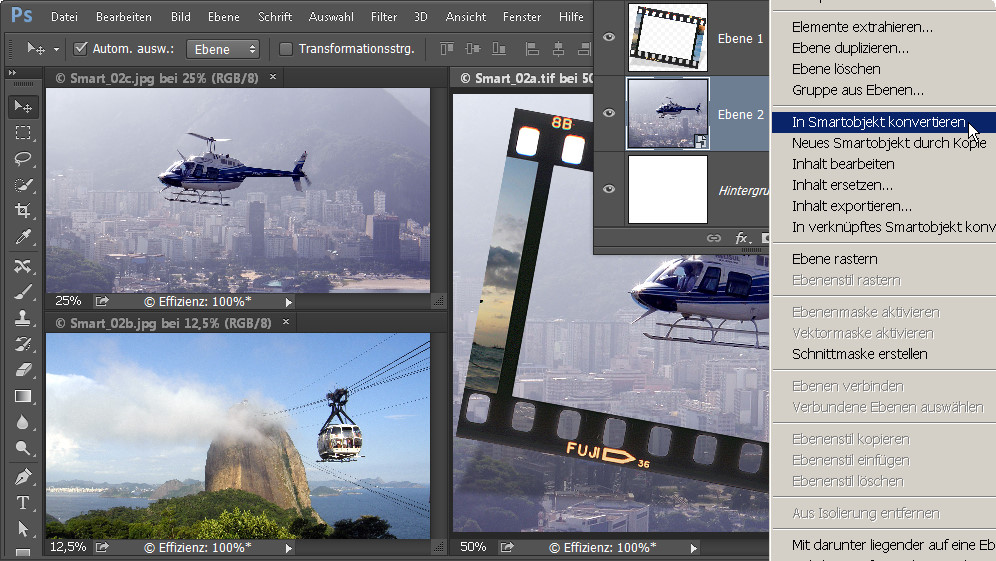Viewport: 996px width, 561px height.
Task: Select the Dodge tool
Action: [x=23, y=449]
